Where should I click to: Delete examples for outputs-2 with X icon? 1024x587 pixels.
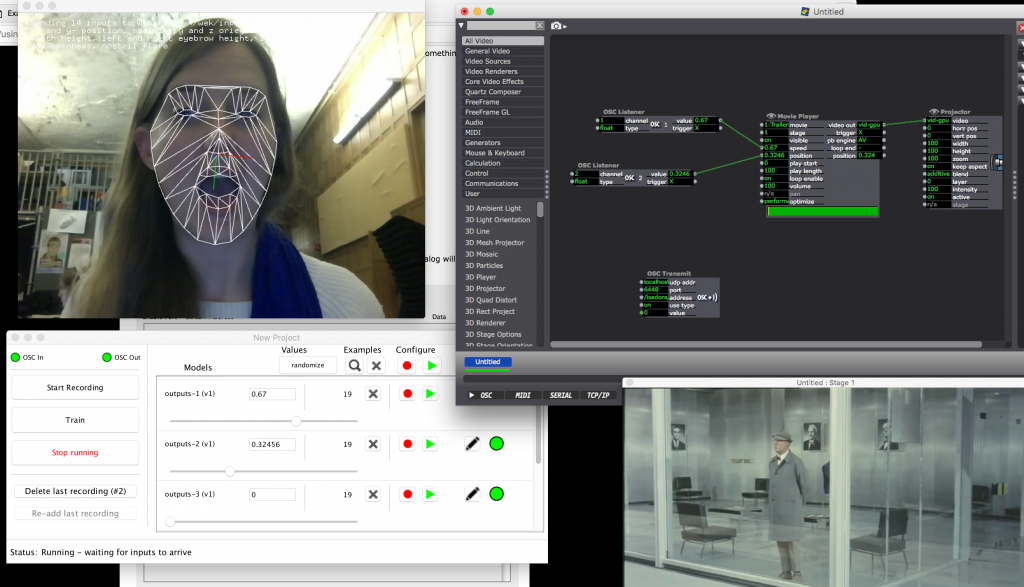(x=373, y=444)
